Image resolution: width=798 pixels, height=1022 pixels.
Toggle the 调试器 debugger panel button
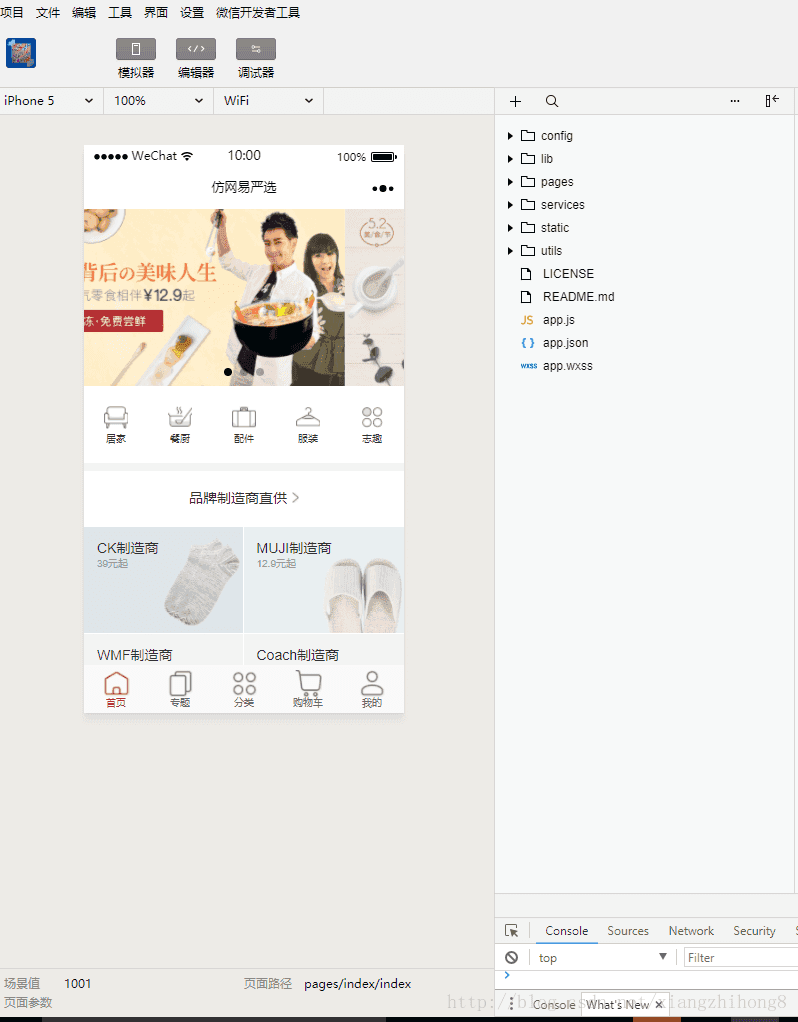pyautogui.click(x=256, y=49)
